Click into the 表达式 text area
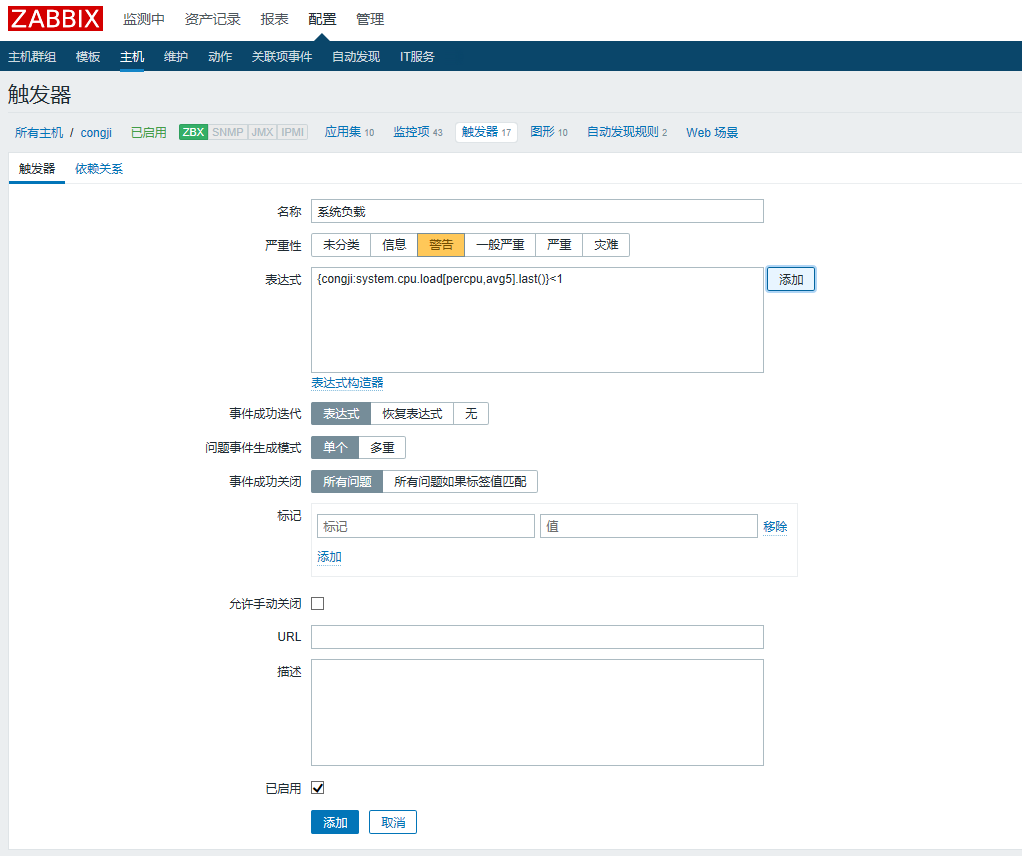Image resolution: width=1022 pixels, height=856 pixels. [537, 320]
